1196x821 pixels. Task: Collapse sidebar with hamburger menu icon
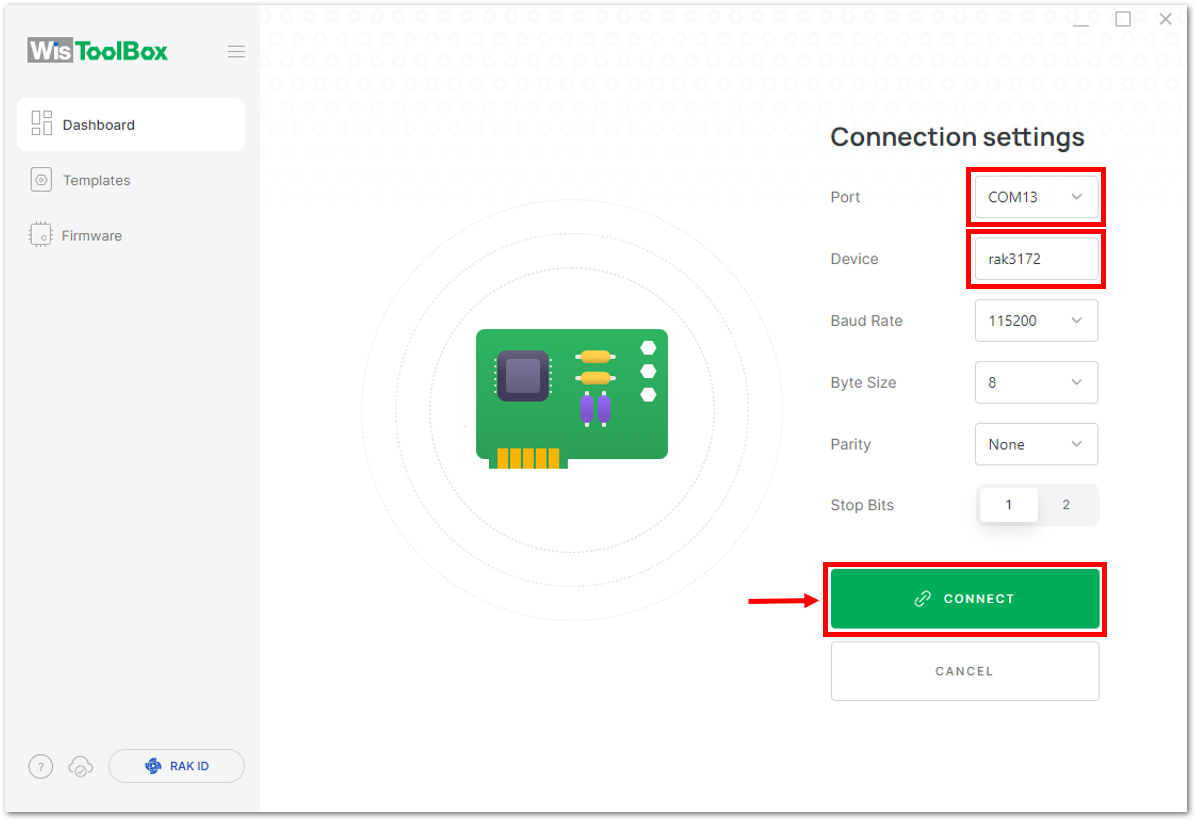236,51
